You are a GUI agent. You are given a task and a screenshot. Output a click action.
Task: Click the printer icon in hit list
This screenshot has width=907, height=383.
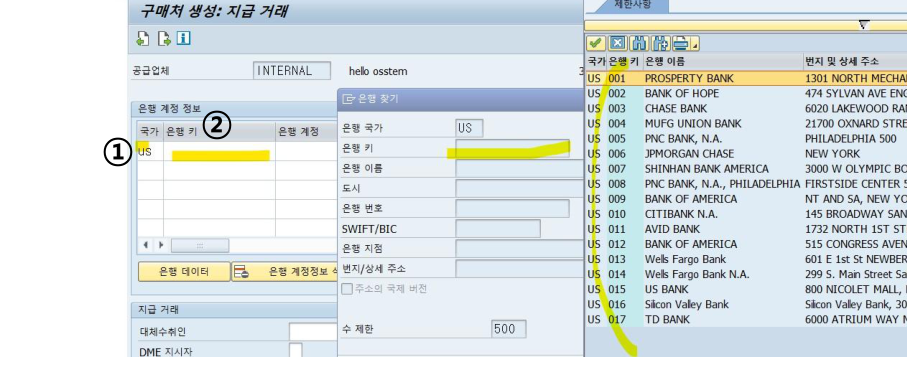pyautogui.click(x=681, y=43)
